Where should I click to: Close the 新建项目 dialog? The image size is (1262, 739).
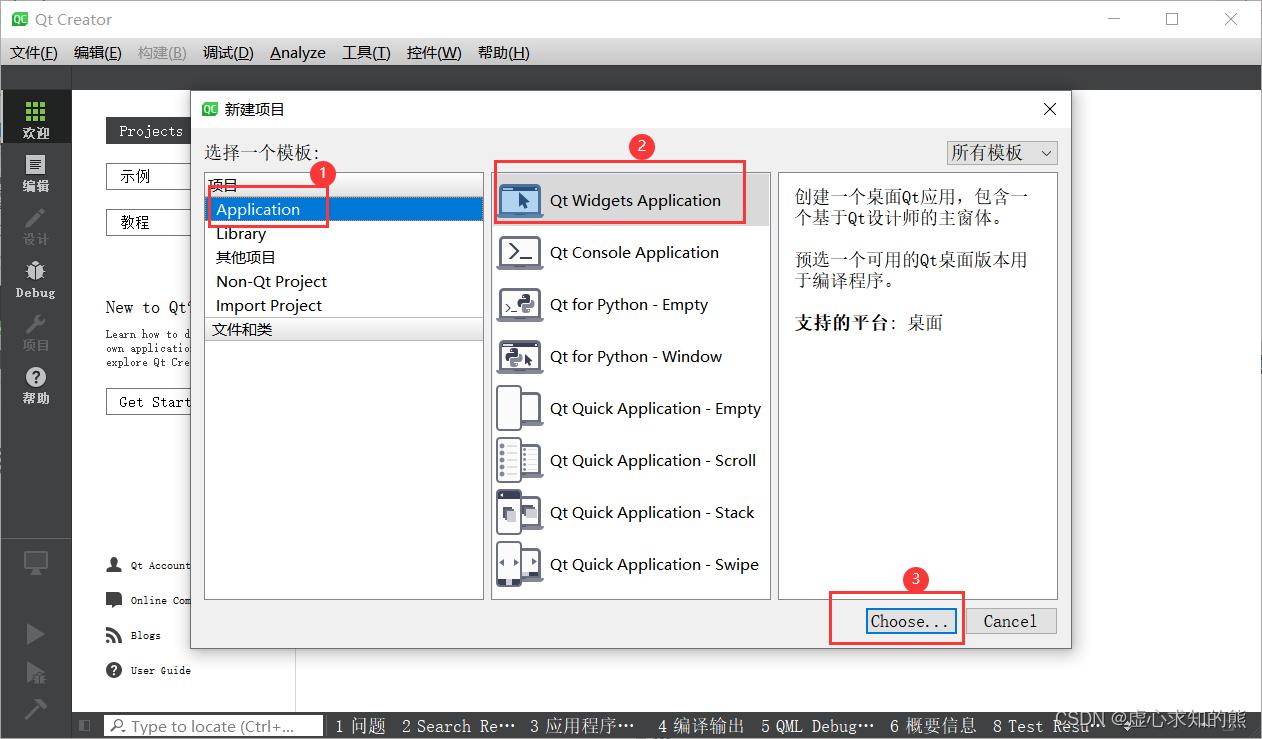1049,109
